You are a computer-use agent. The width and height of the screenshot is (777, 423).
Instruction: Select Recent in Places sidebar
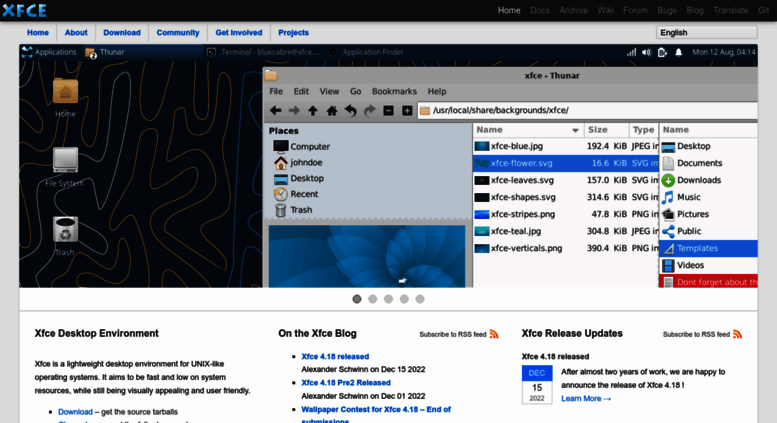point(296,194)
